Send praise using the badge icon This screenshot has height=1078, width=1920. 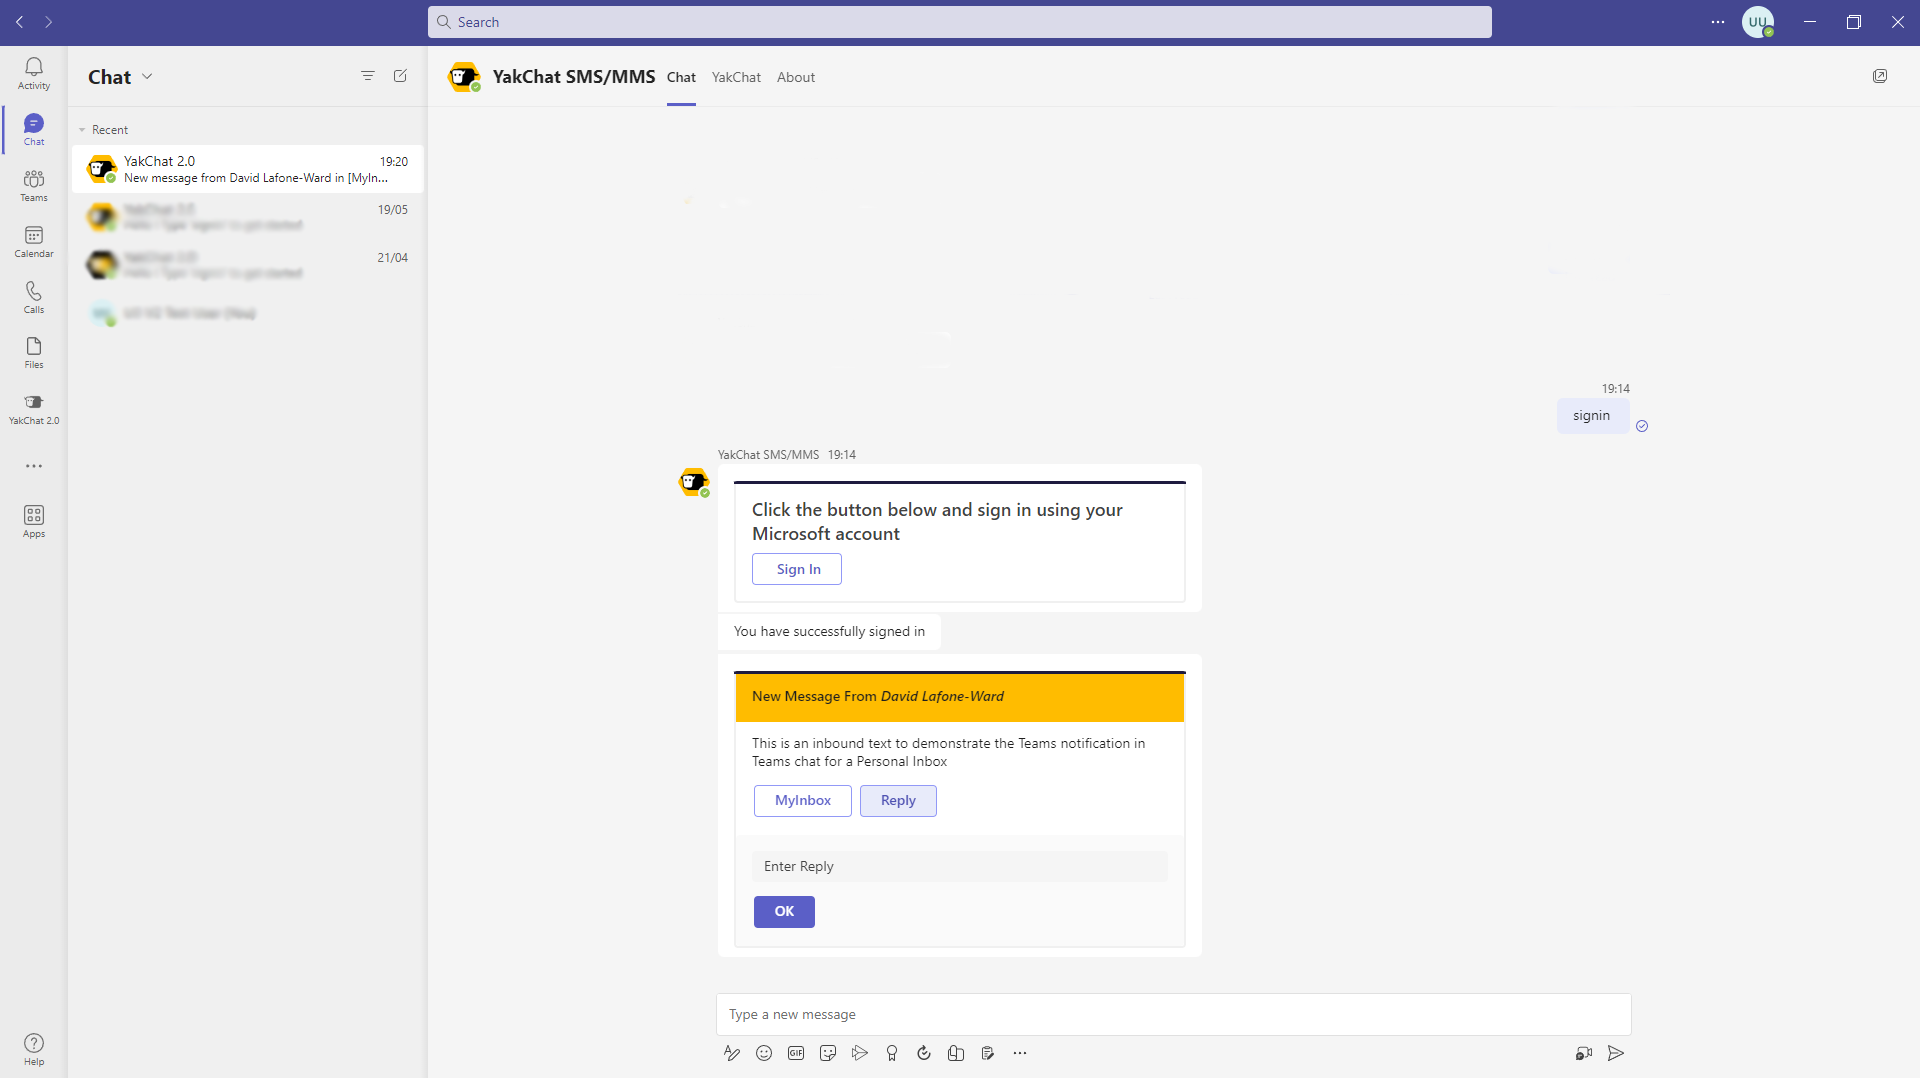(x=892, y=1053)
